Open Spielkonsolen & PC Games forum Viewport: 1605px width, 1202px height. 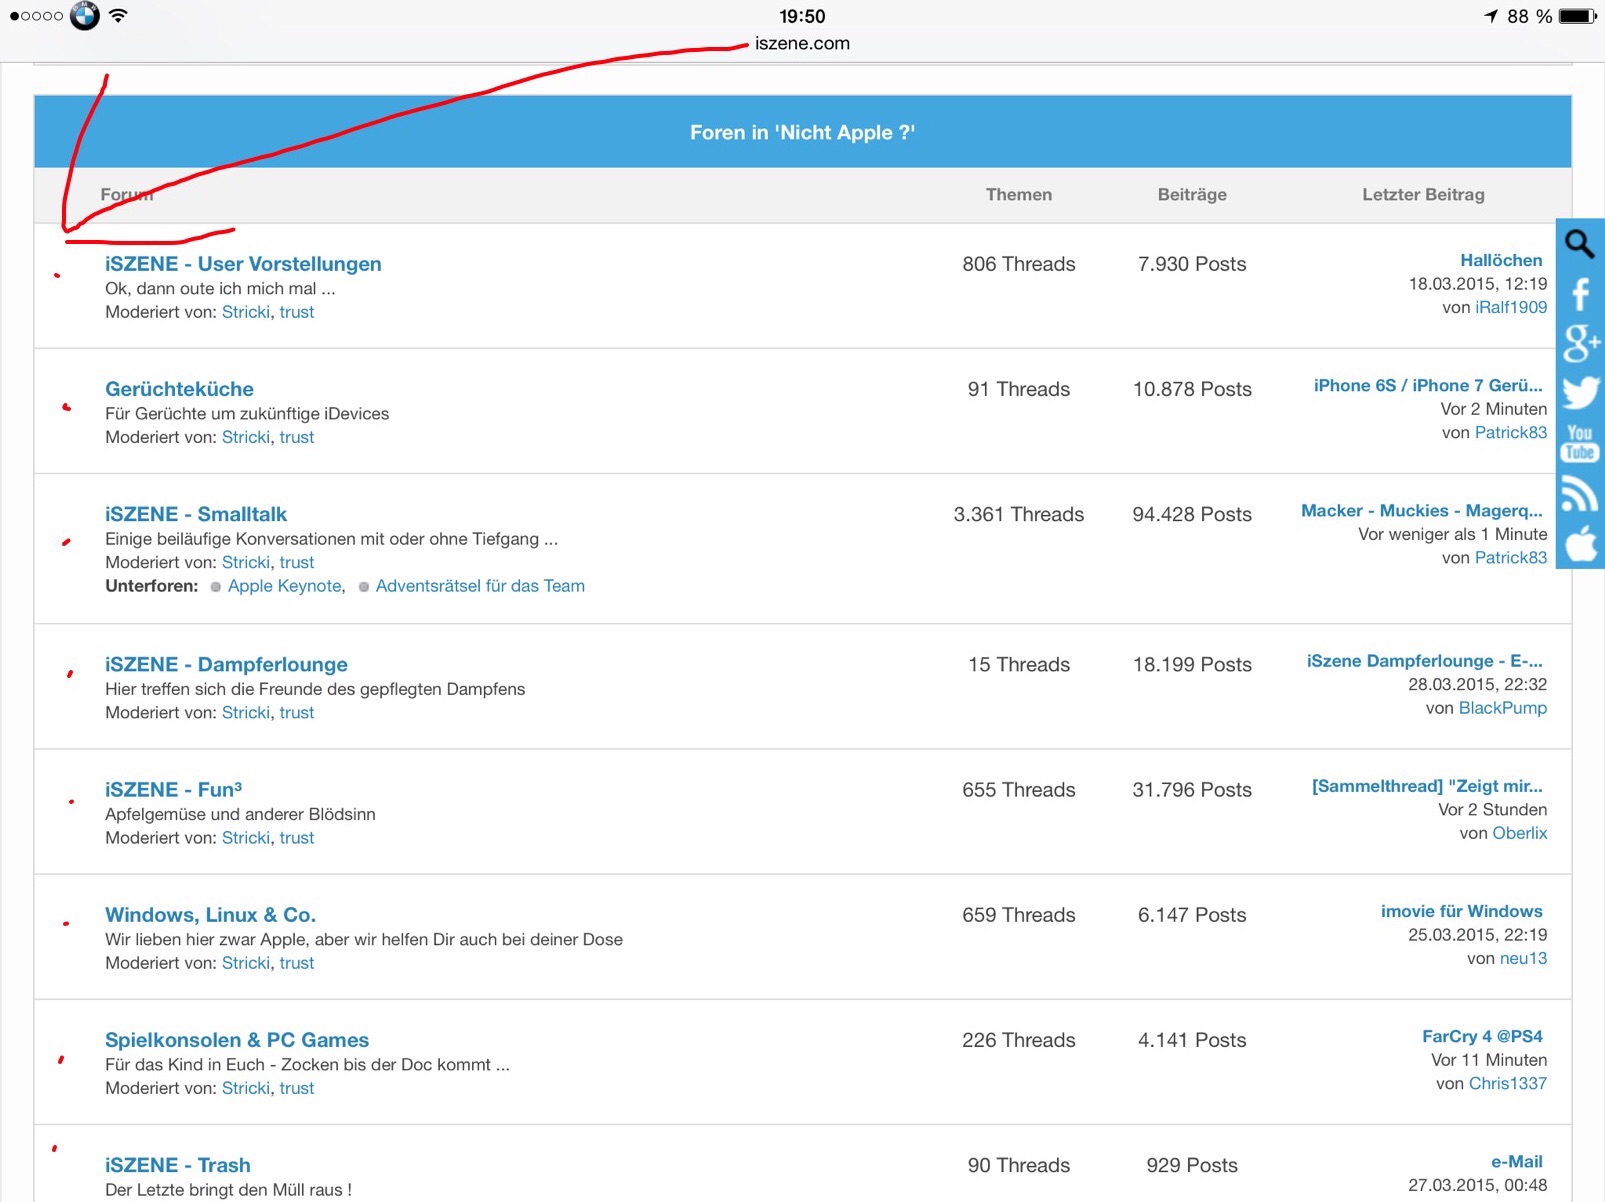pos(237,1040)
